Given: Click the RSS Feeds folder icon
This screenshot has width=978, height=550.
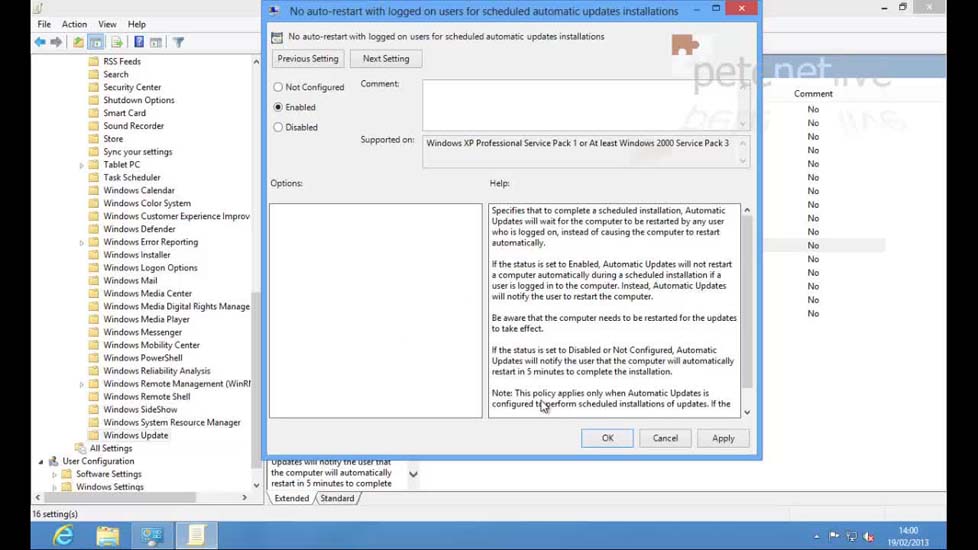Looking at the screenshot, I should coord(94,61).
